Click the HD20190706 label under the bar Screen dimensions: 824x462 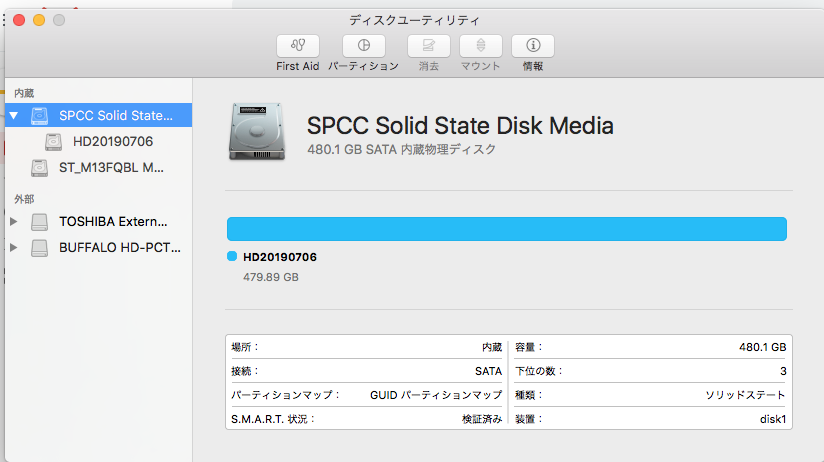(x=280, y=257)
